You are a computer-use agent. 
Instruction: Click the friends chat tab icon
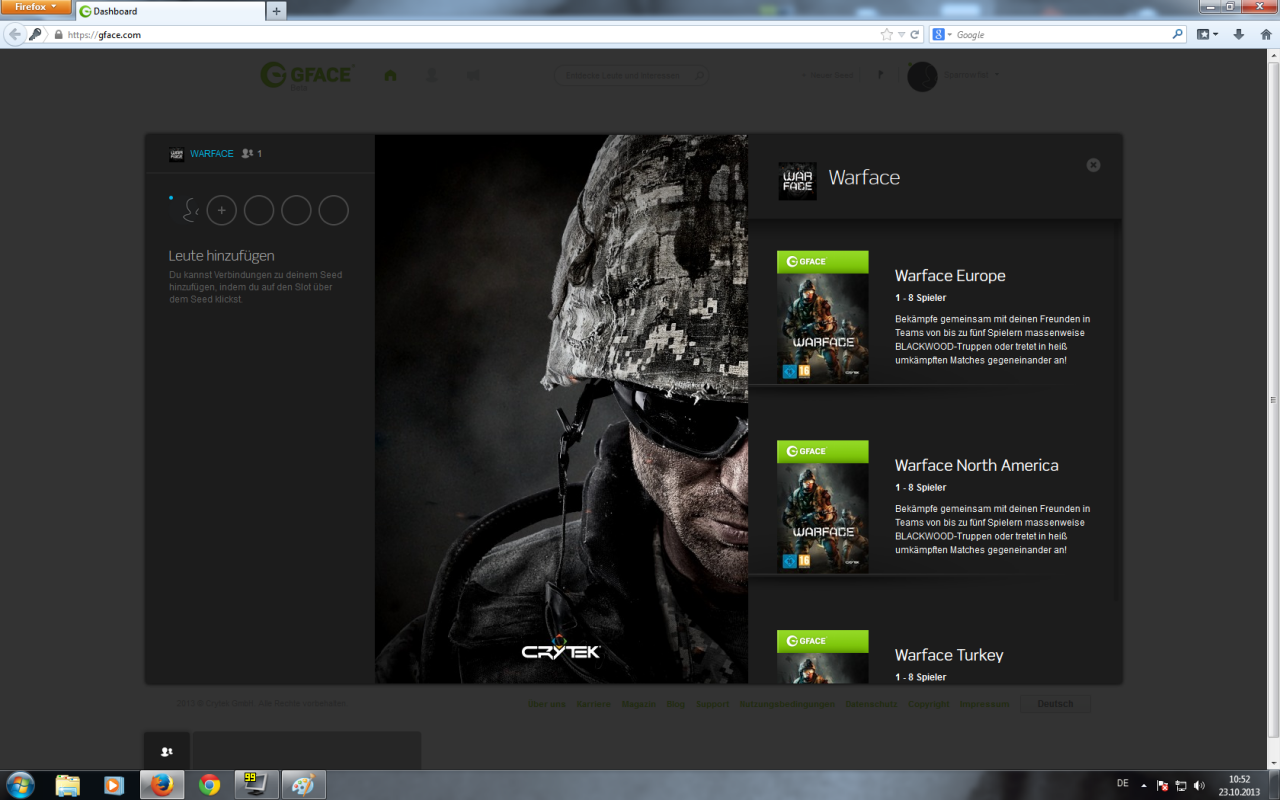coord(166,751)
